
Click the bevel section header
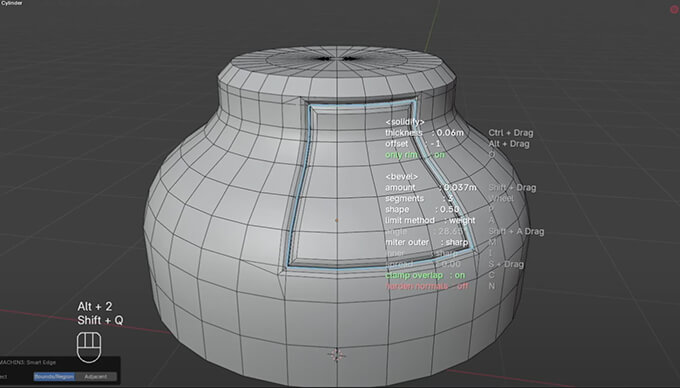(x=401, y=176)
